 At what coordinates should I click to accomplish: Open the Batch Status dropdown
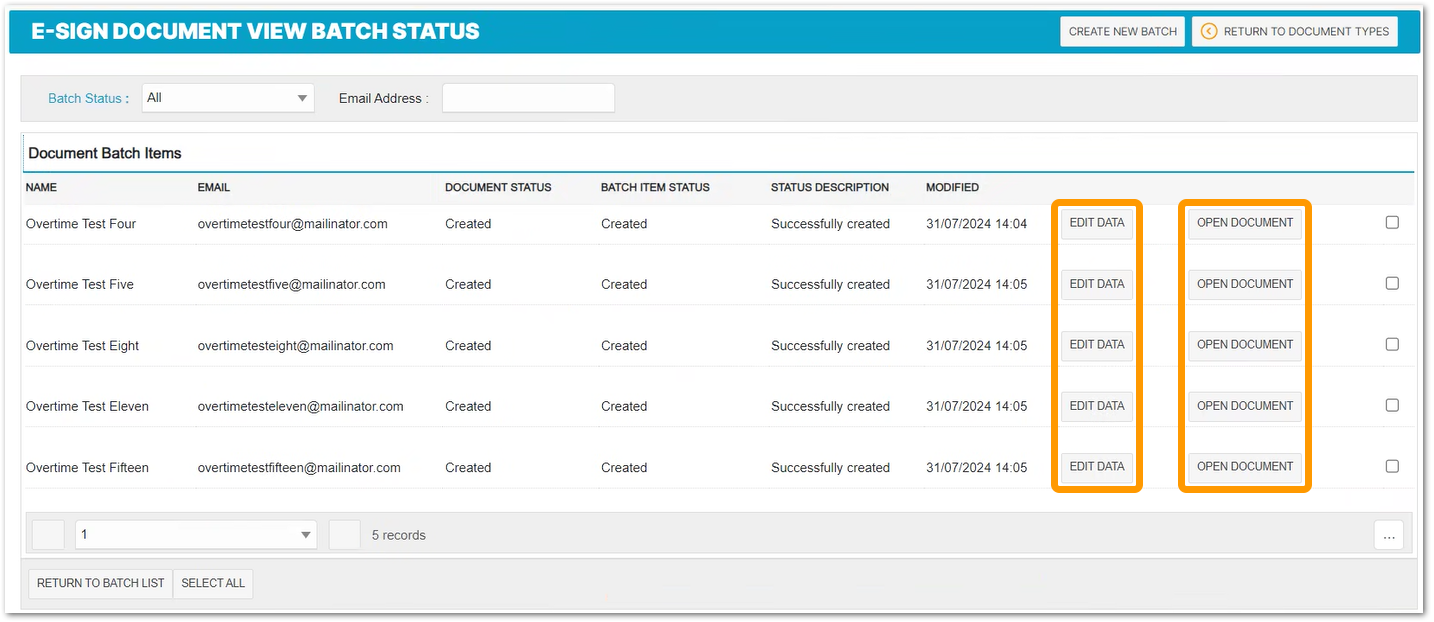(x=228, y=98)
